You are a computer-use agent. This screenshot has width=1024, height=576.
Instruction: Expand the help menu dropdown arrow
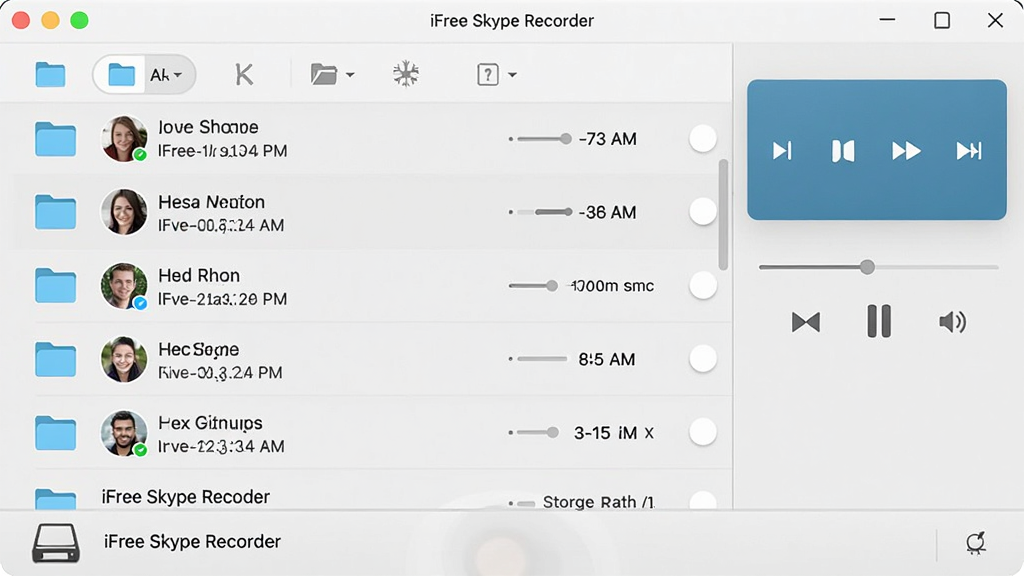513,75
